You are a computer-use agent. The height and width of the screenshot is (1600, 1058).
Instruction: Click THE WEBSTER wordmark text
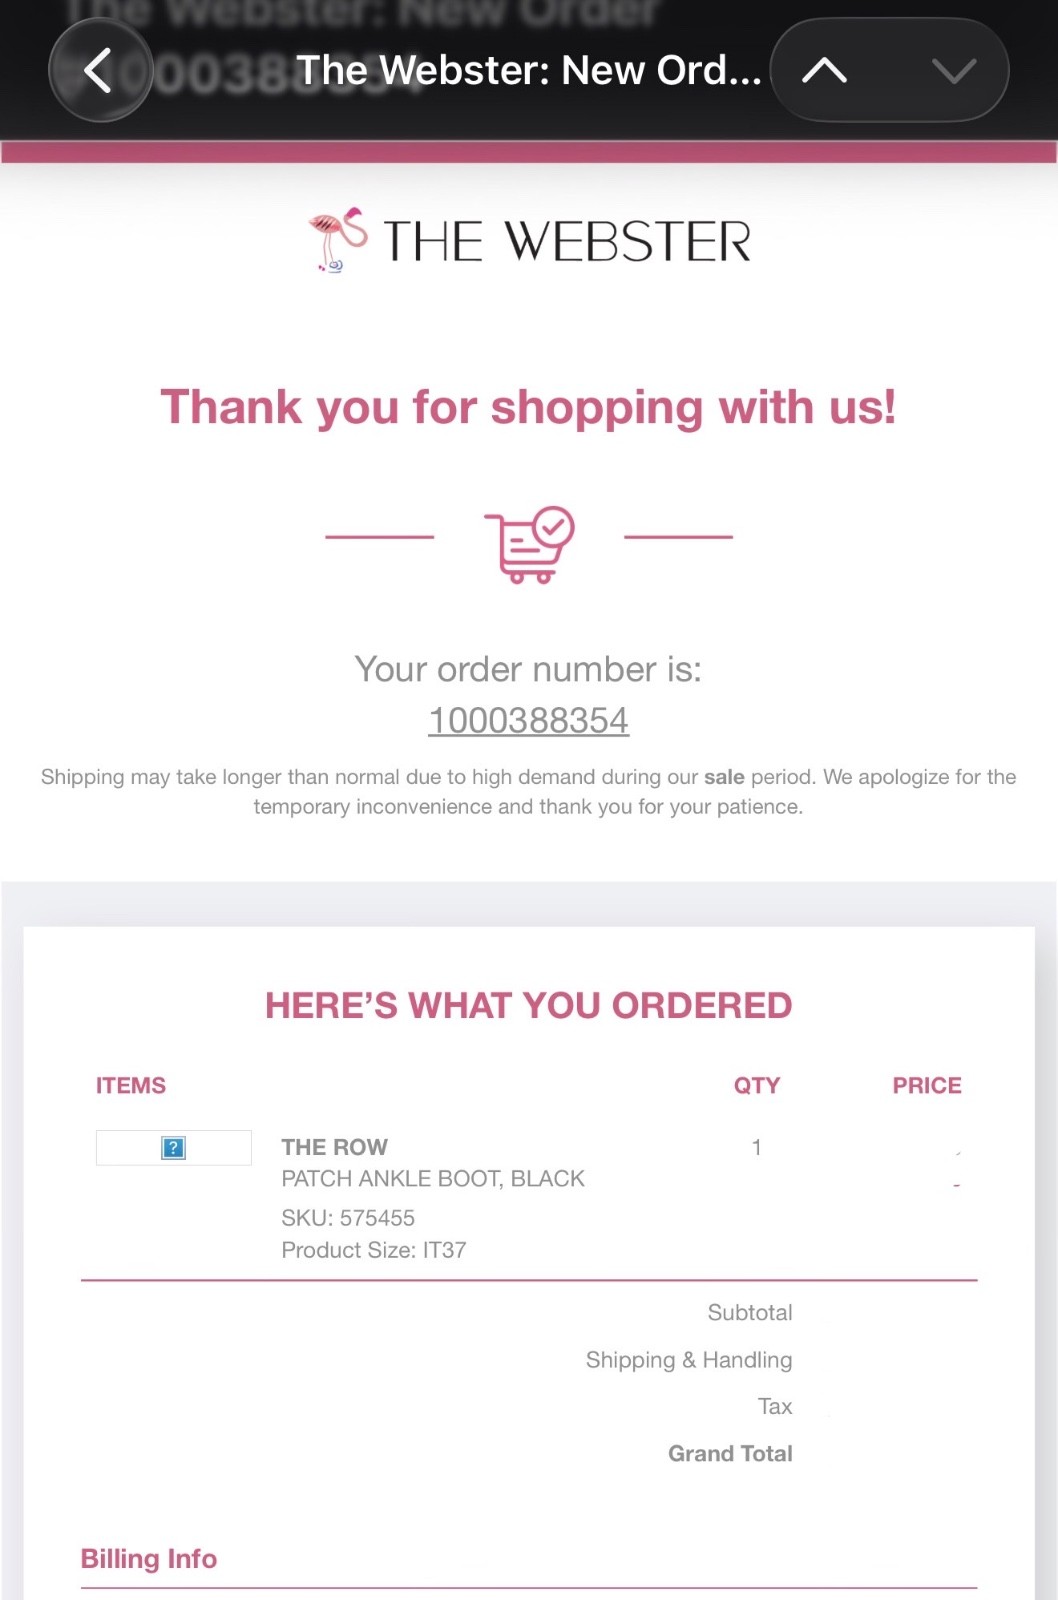[x=566, y=242]
